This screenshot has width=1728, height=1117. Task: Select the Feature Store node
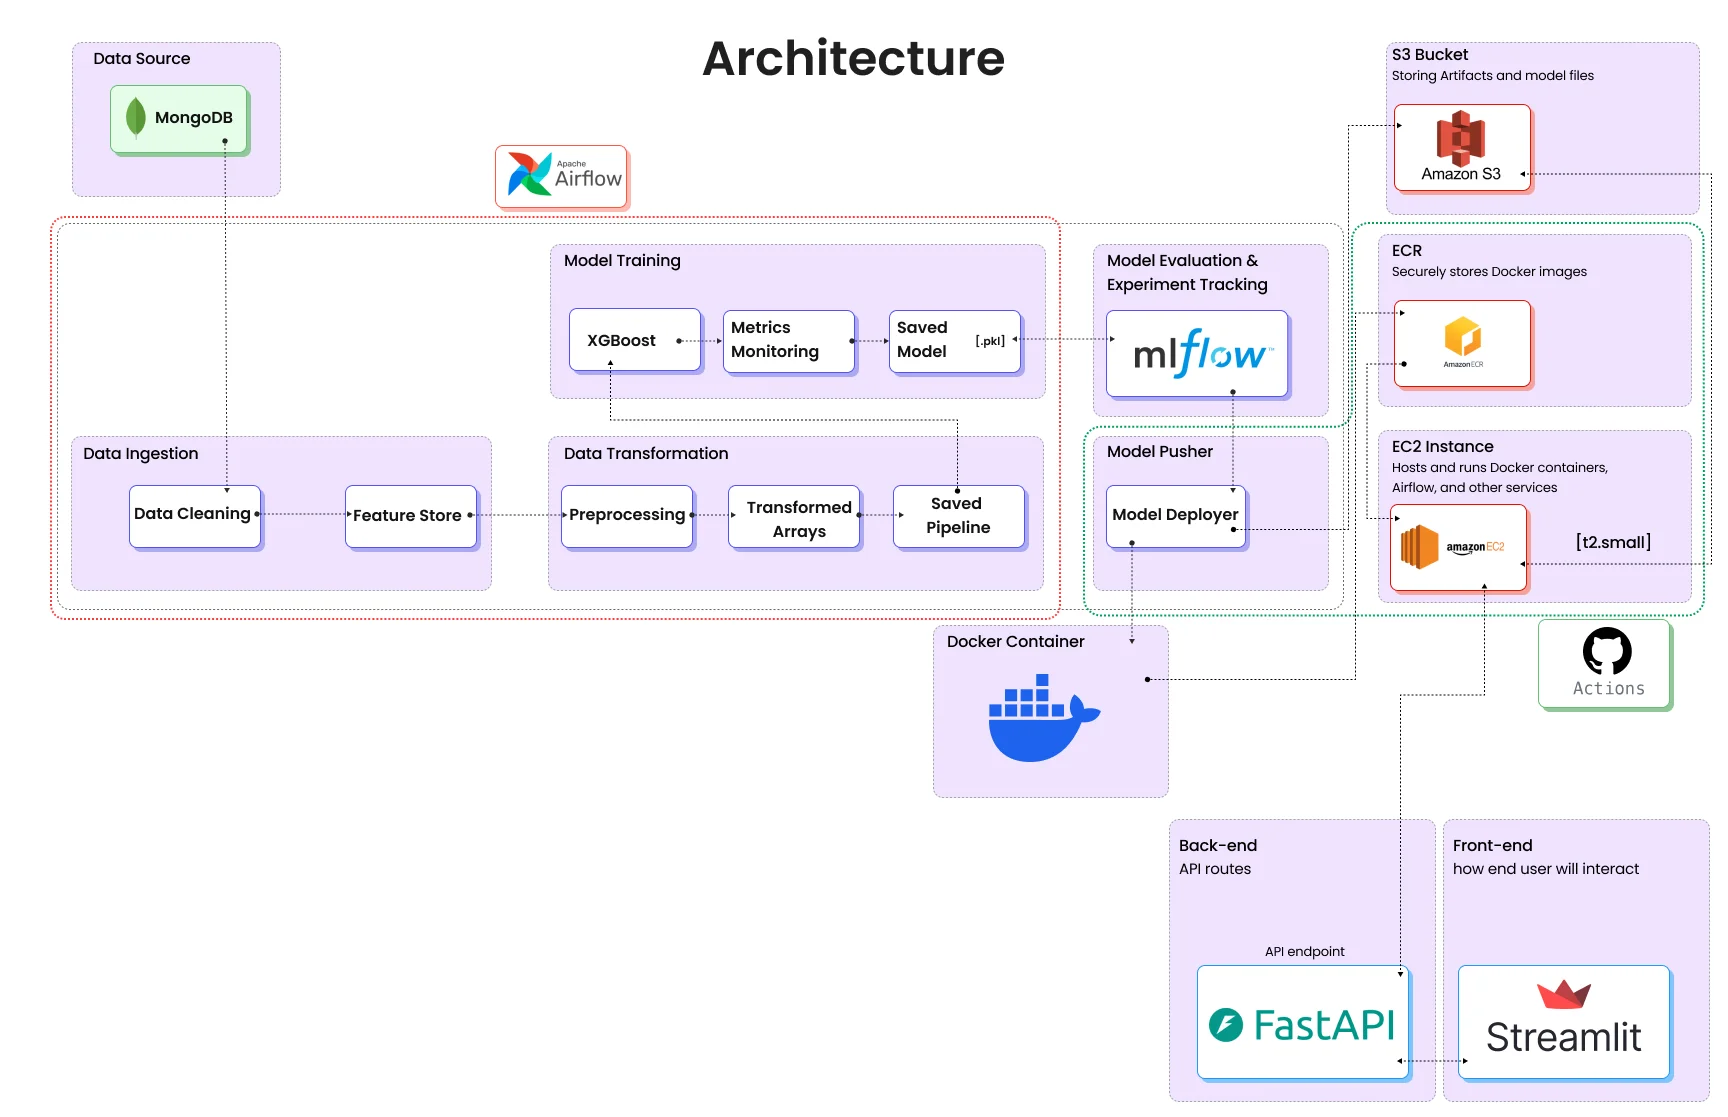click(x=411, y=516)
